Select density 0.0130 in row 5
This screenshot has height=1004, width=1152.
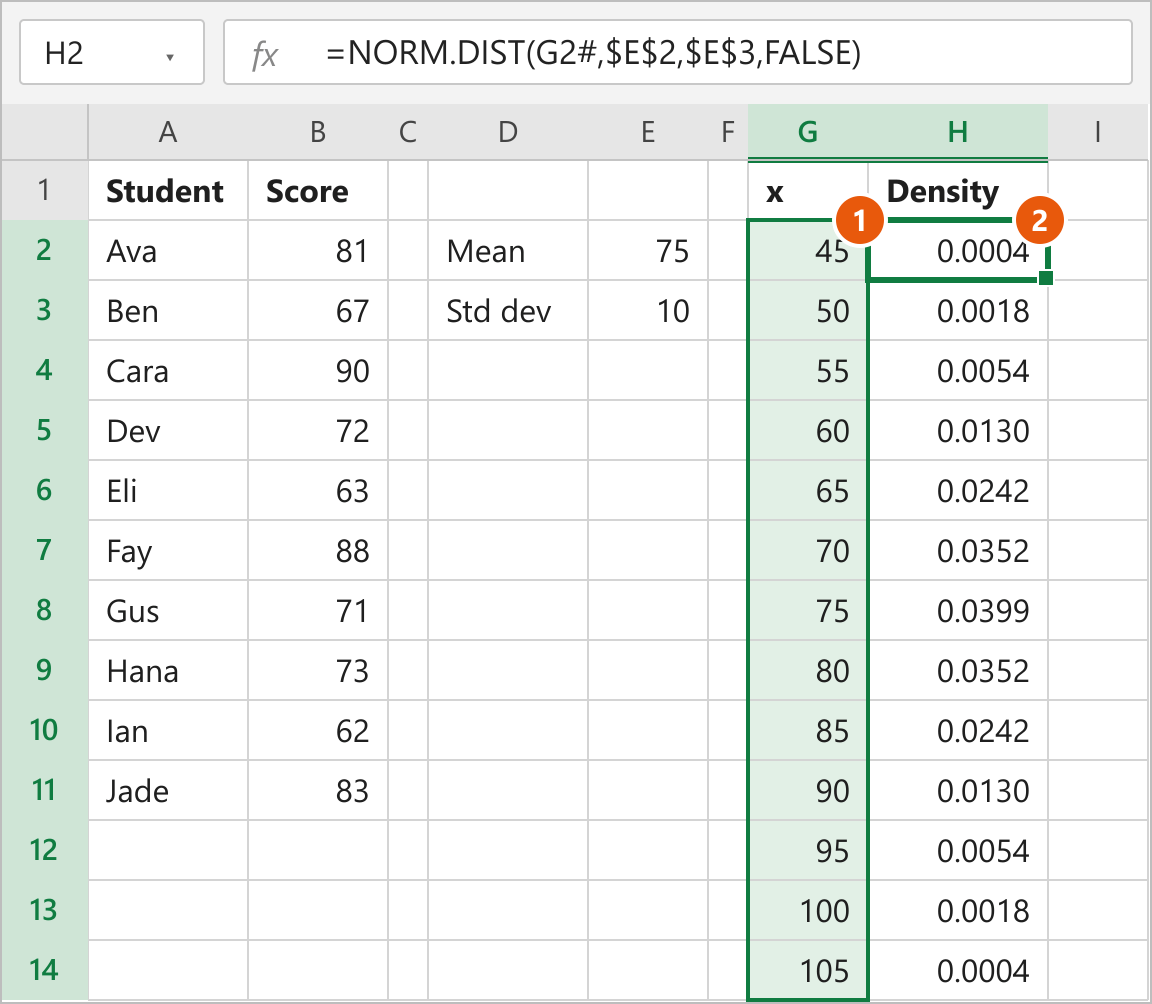(x=957, y=430)
